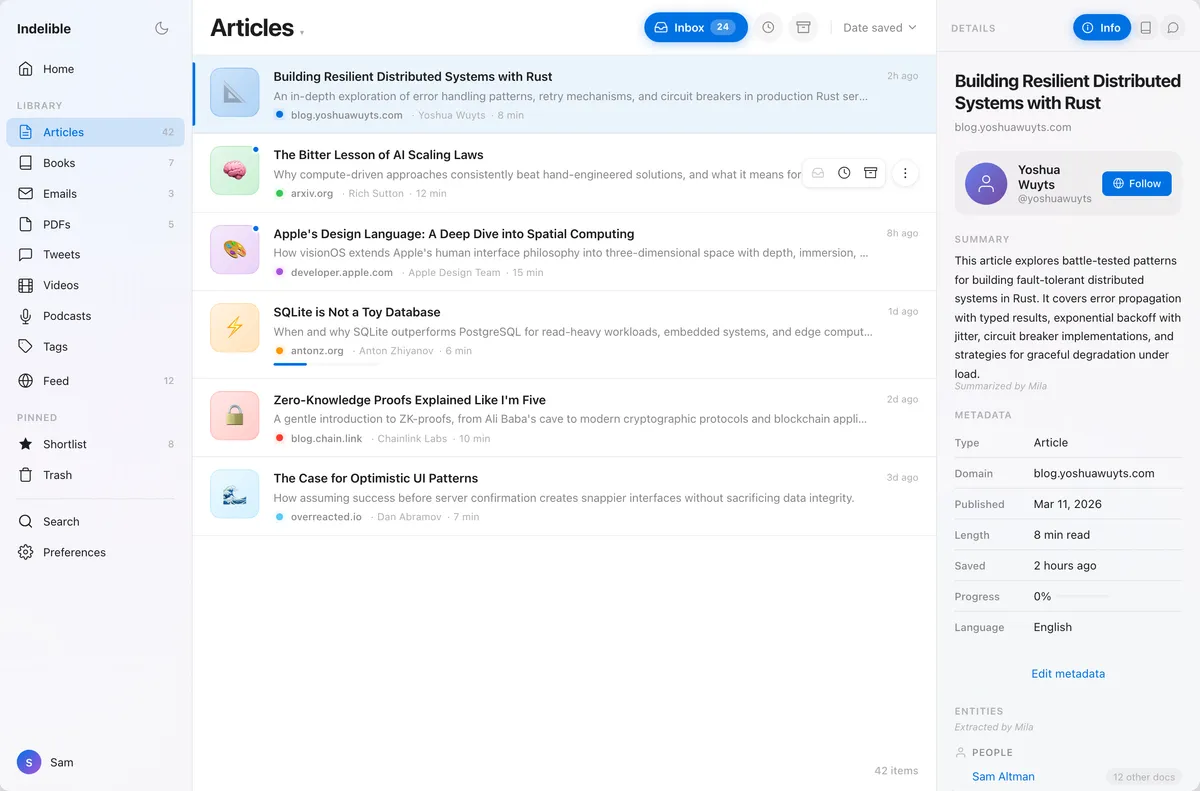Viewport: 1200px width, 791px height.
Task: Click Edit metadata link
Action: [x=1068, y=674]
